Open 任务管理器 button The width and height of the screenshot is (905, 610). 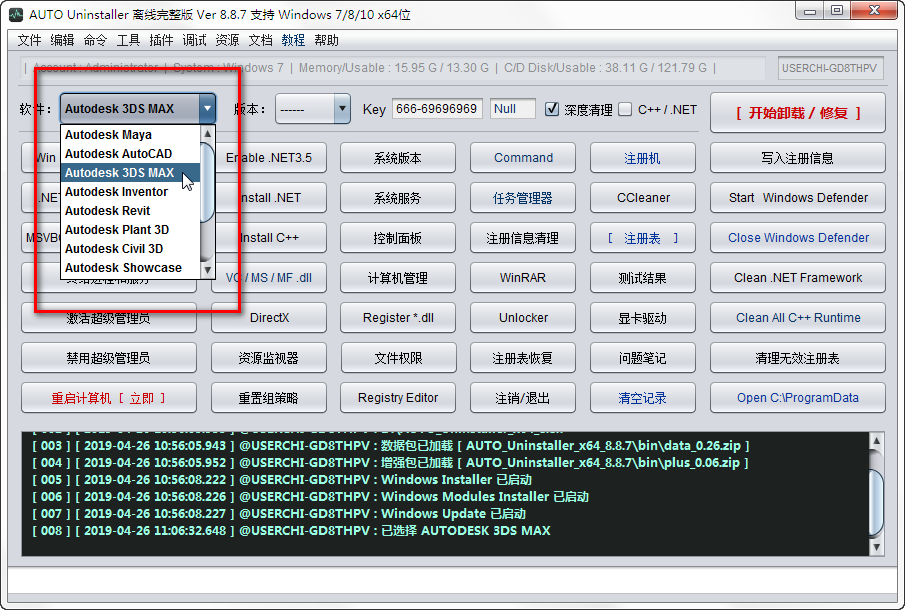coord(523,197)
